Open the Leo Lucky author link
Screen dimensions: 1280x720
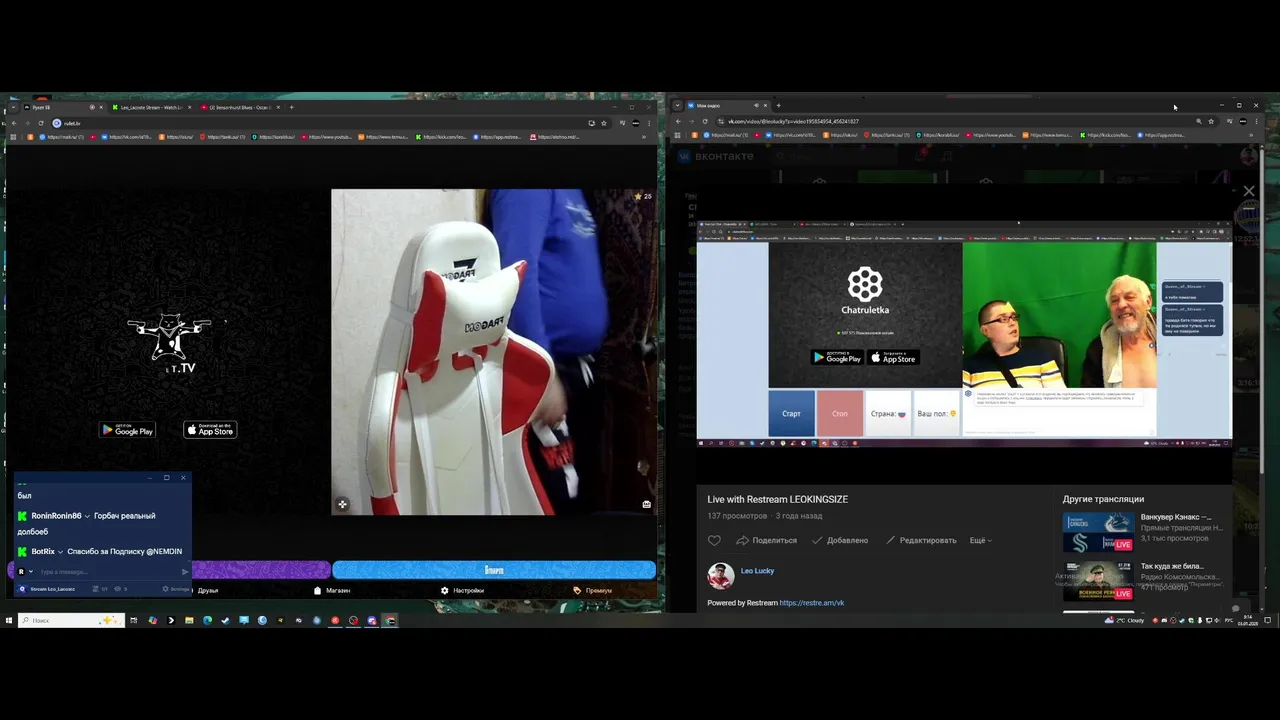757,571
